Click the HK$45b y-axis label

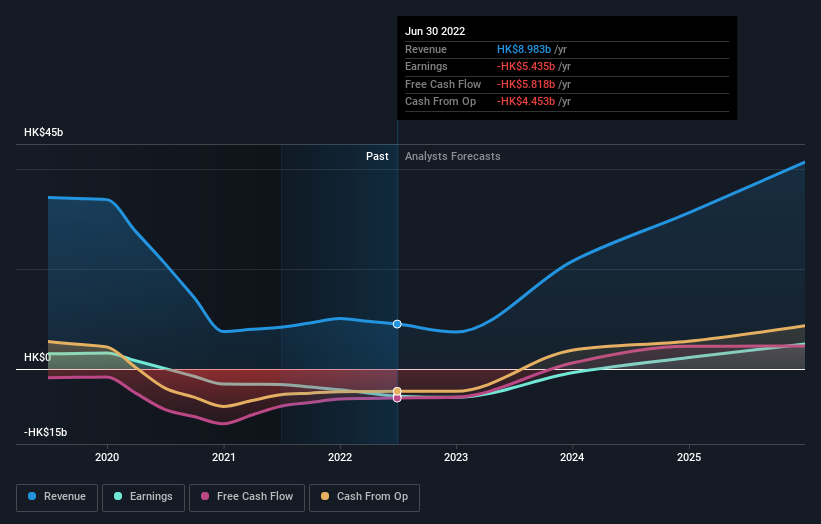click(43, 132)
